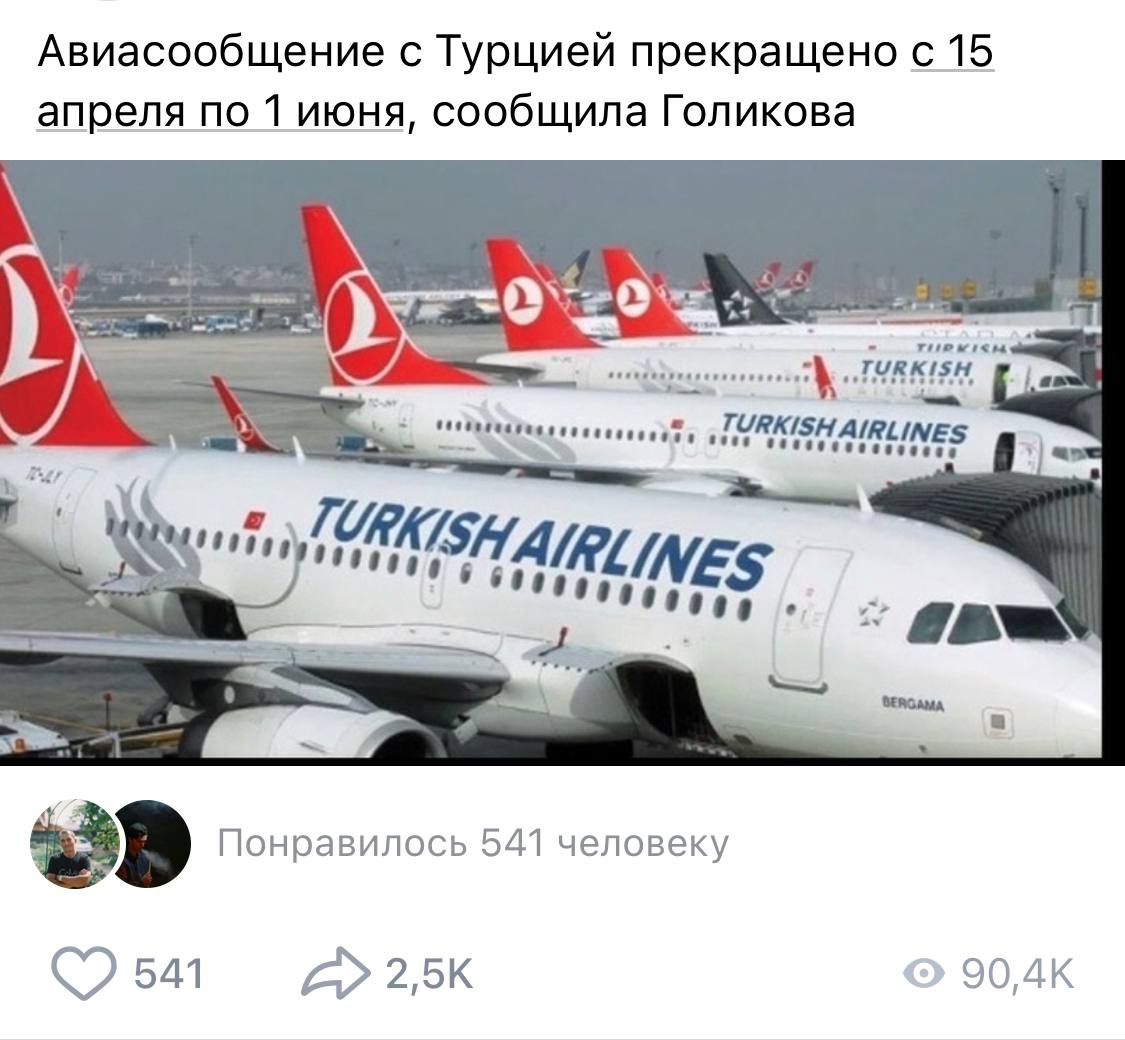This screenshot has width=1125, height=1040.
Task: Tap the word 'Авиасообщение' in the post text
Action: [211, 52]
